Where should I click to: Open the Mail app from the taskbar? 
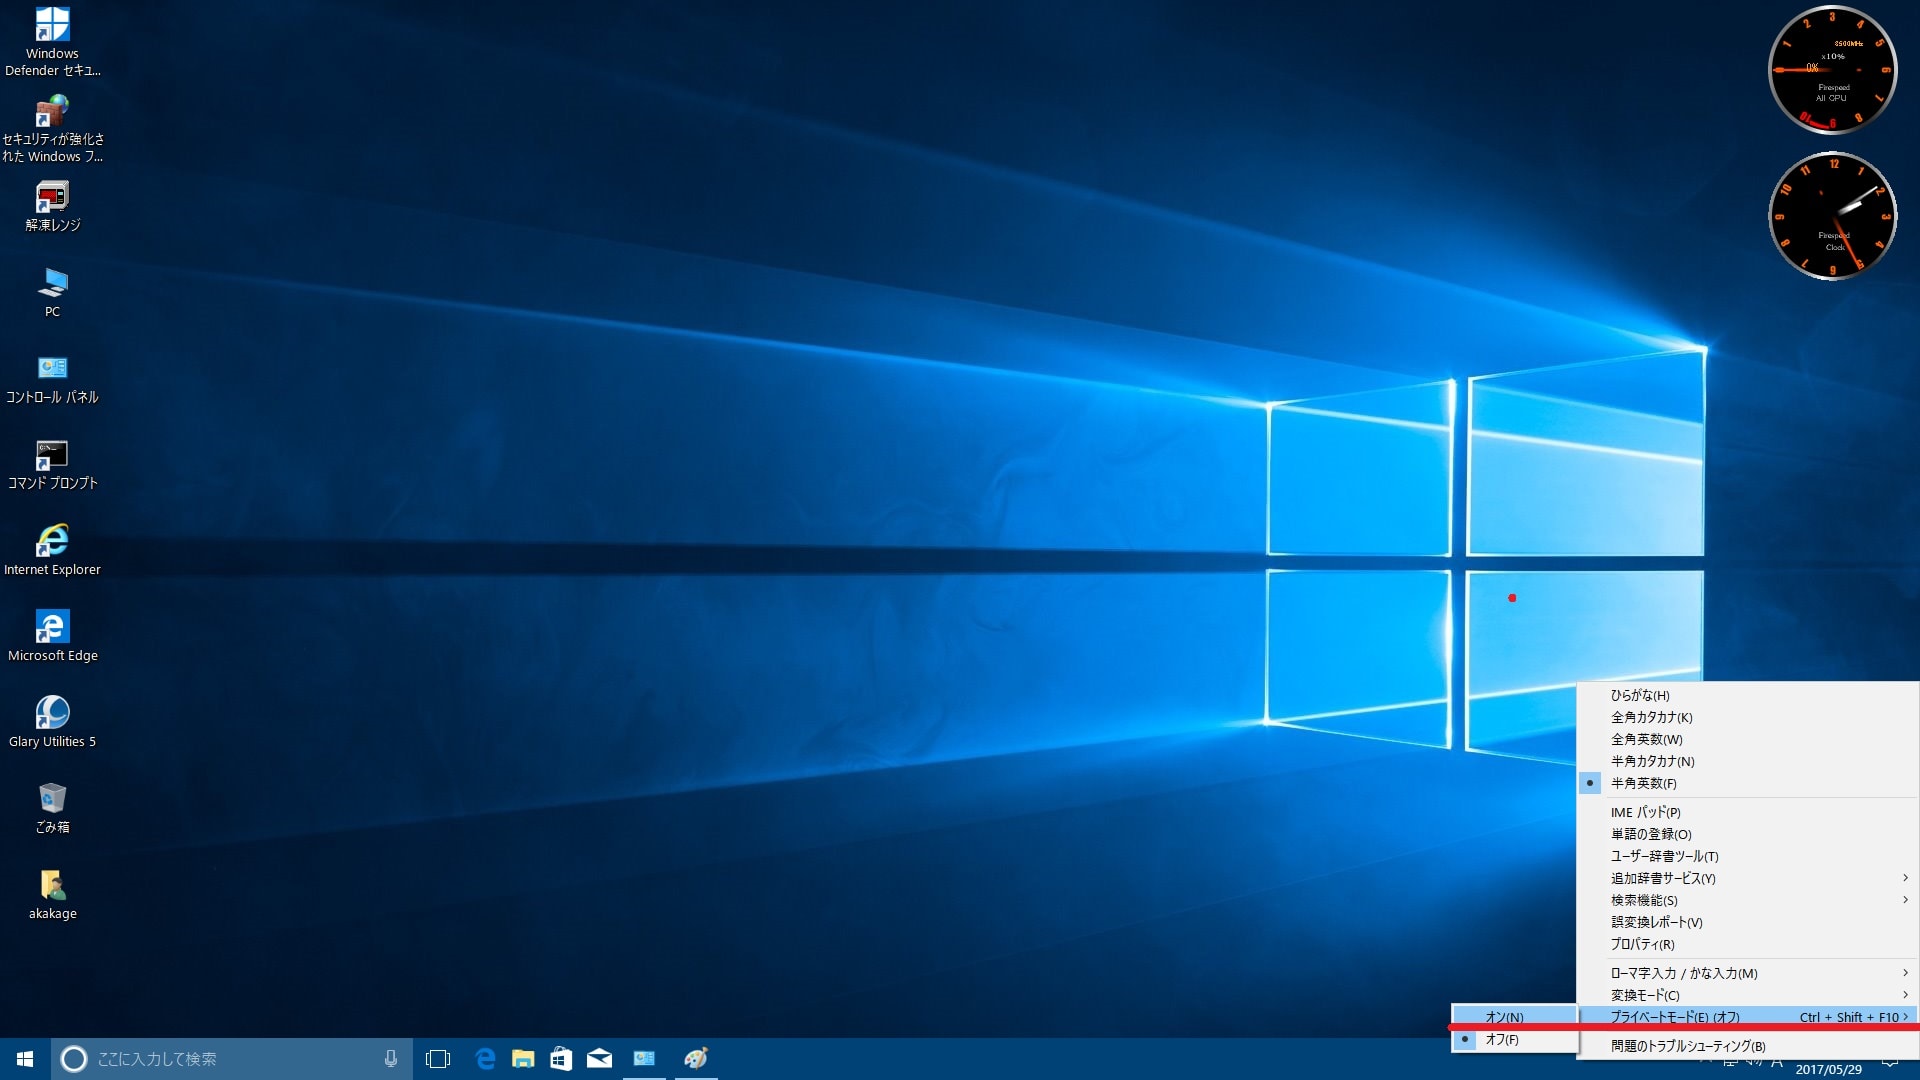click(599, 1059)
